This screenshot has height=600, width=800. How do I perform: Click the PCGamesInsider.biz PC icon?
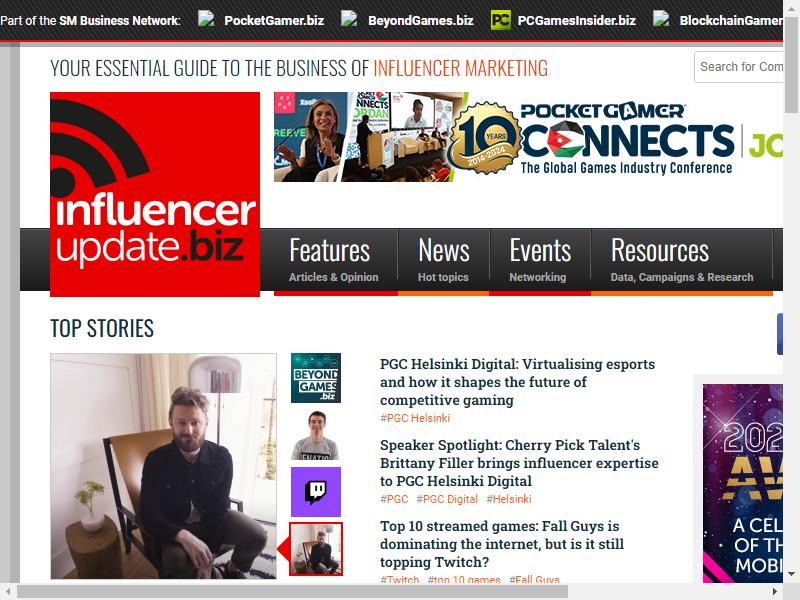501,20
